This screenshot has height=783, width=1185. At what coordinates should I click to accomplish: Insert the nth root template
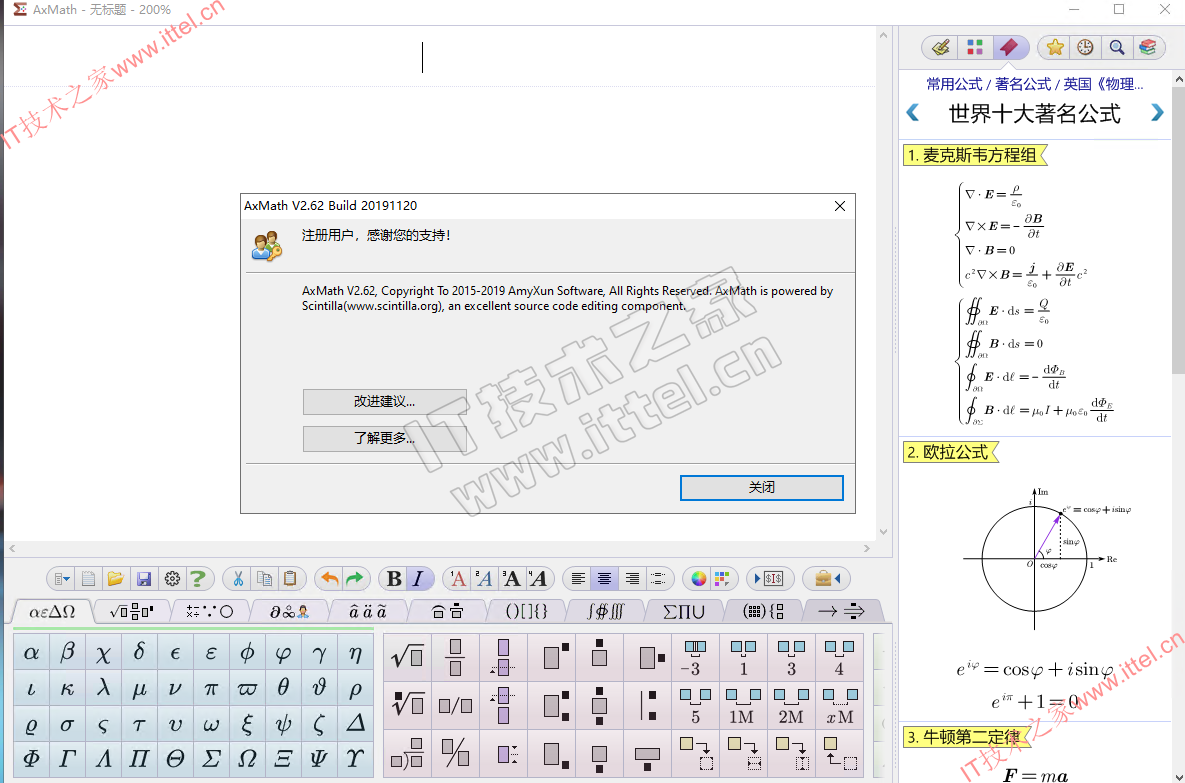[407, 704]
